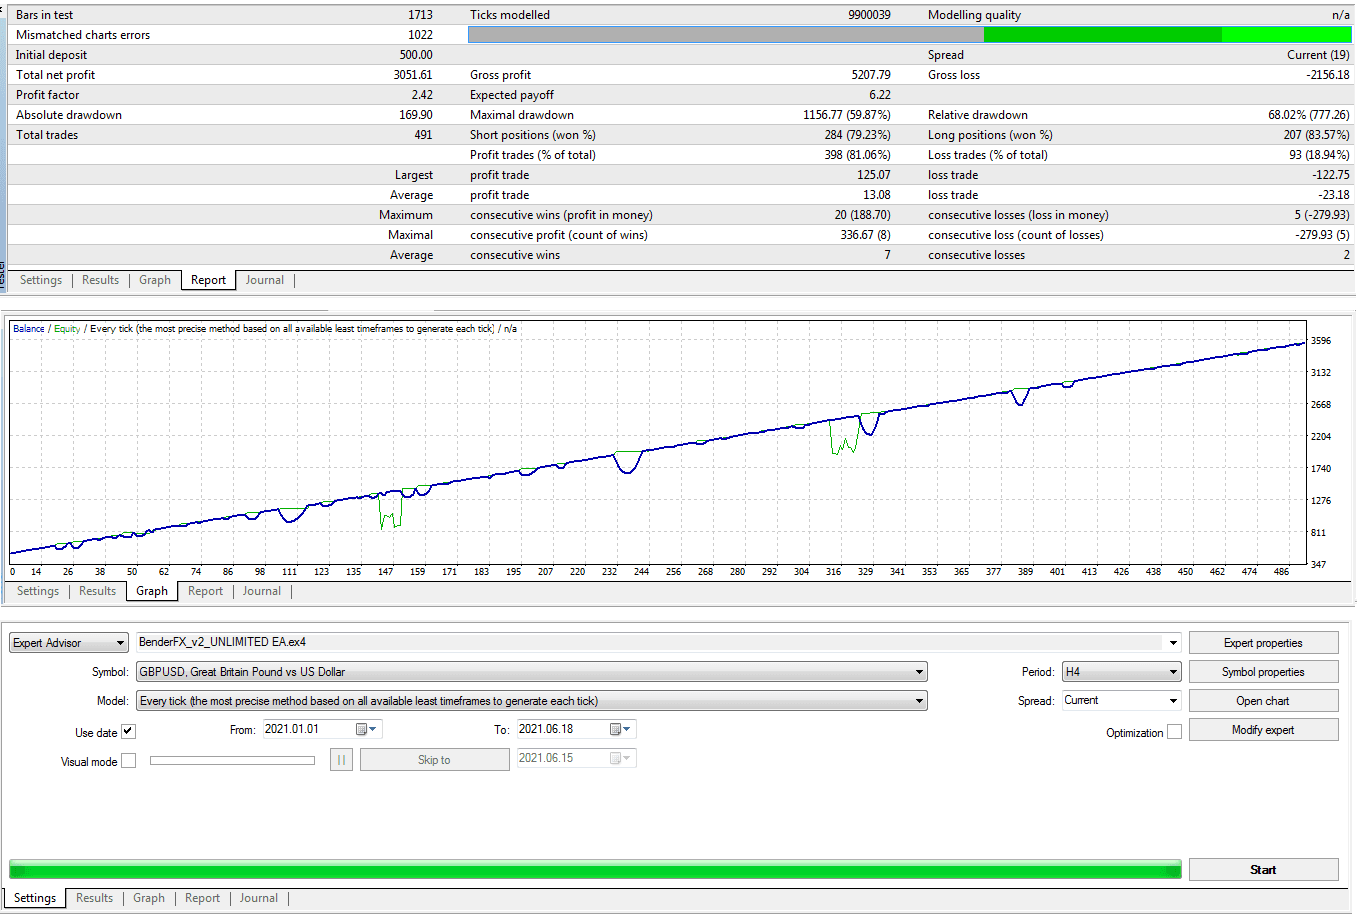
Task: Click the Start button
Action: pos(1263,870)
